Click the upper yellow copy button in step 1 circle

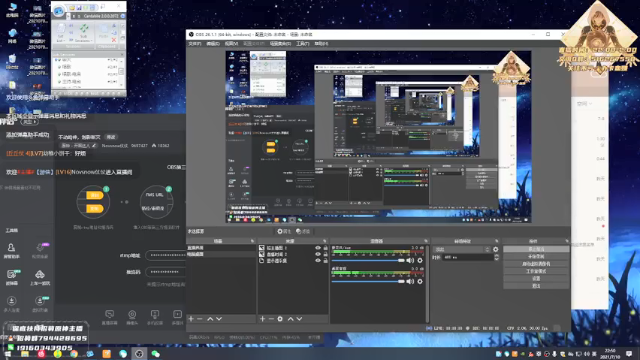tap(94, 195)
